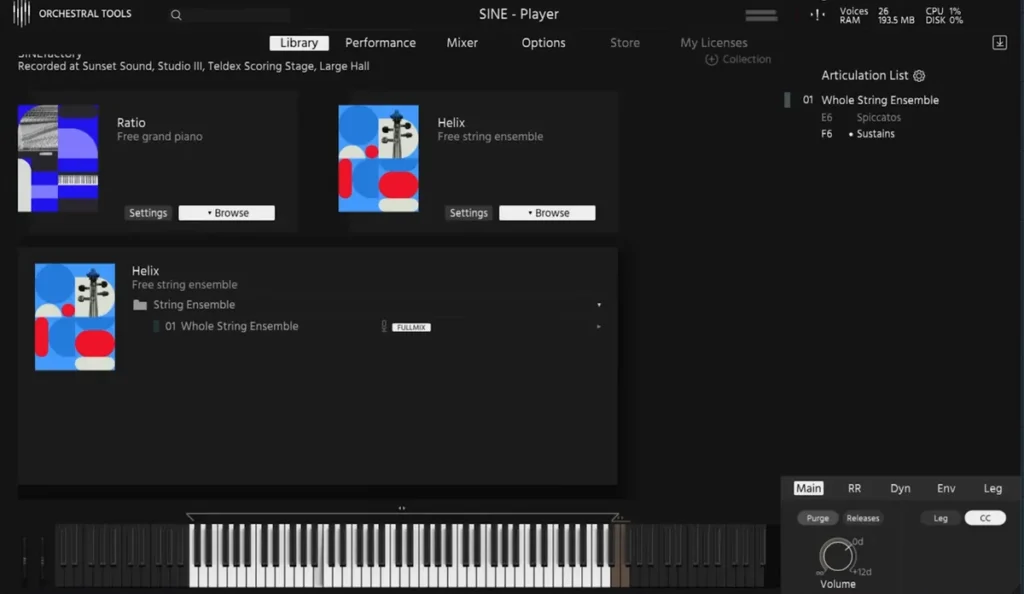Click the folder icon beside String Ensemble
This screenshot has width=1024, height=594.
(x=140, y=305)
